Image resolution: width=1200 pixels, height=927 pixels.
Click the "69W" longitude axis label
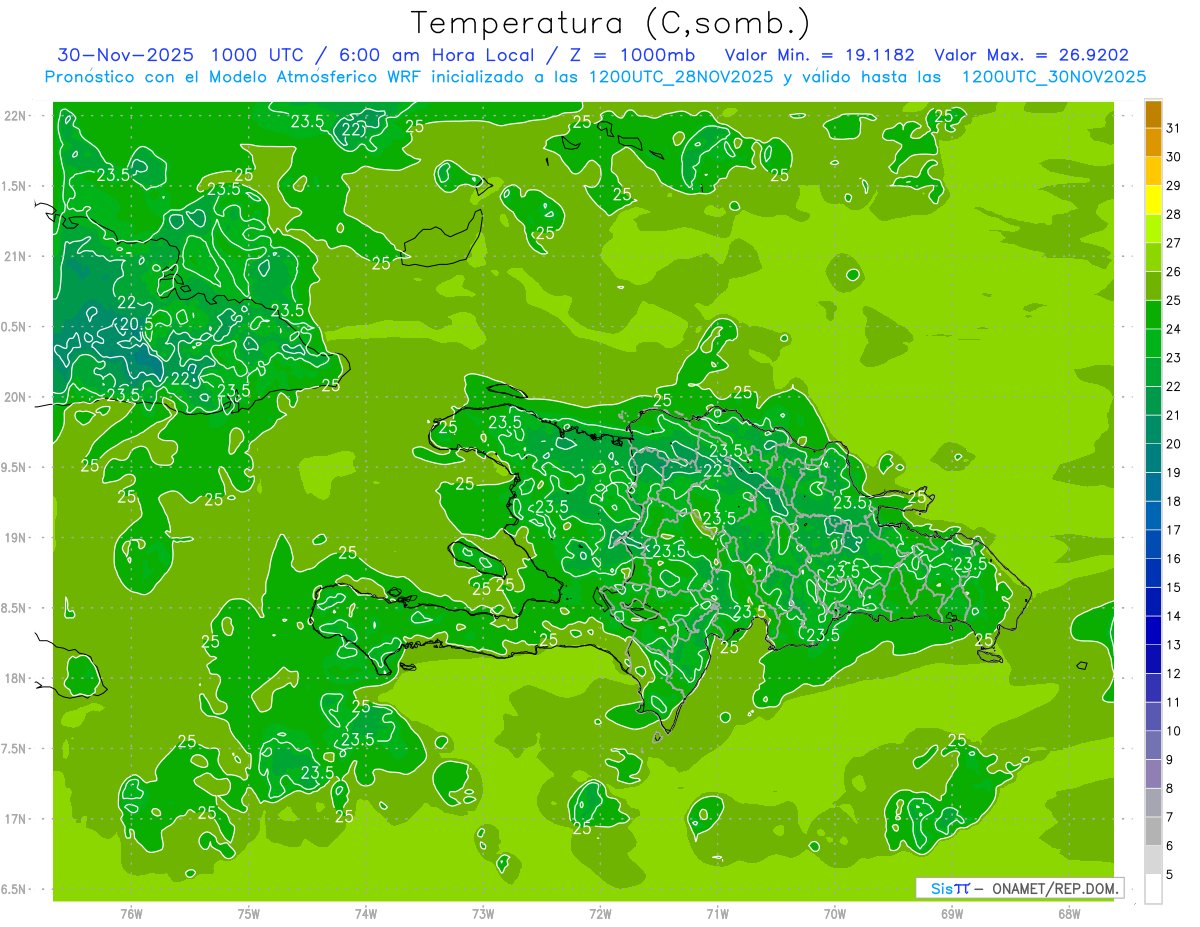952,914
